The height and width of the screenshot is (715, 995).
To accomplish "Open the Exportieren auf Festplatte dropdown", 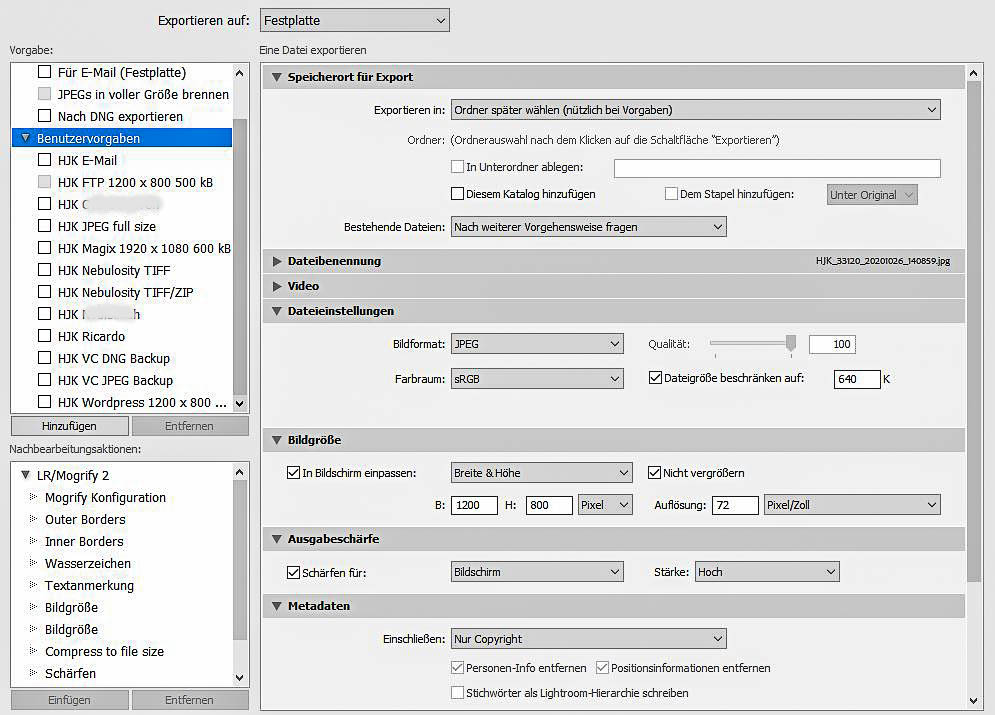I will pyautogui.click(x=354, y=20).
